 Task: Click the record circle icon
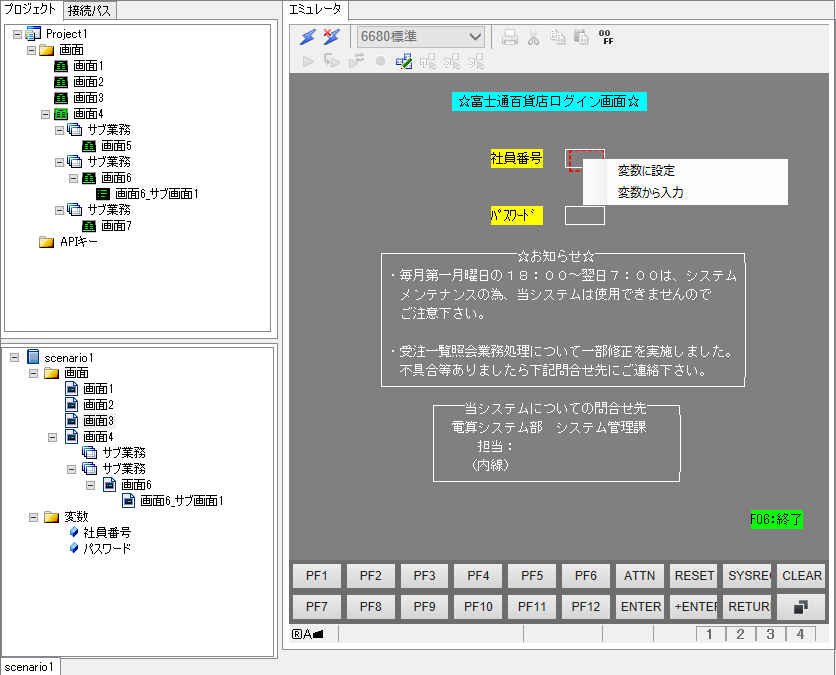pos(380,61)
